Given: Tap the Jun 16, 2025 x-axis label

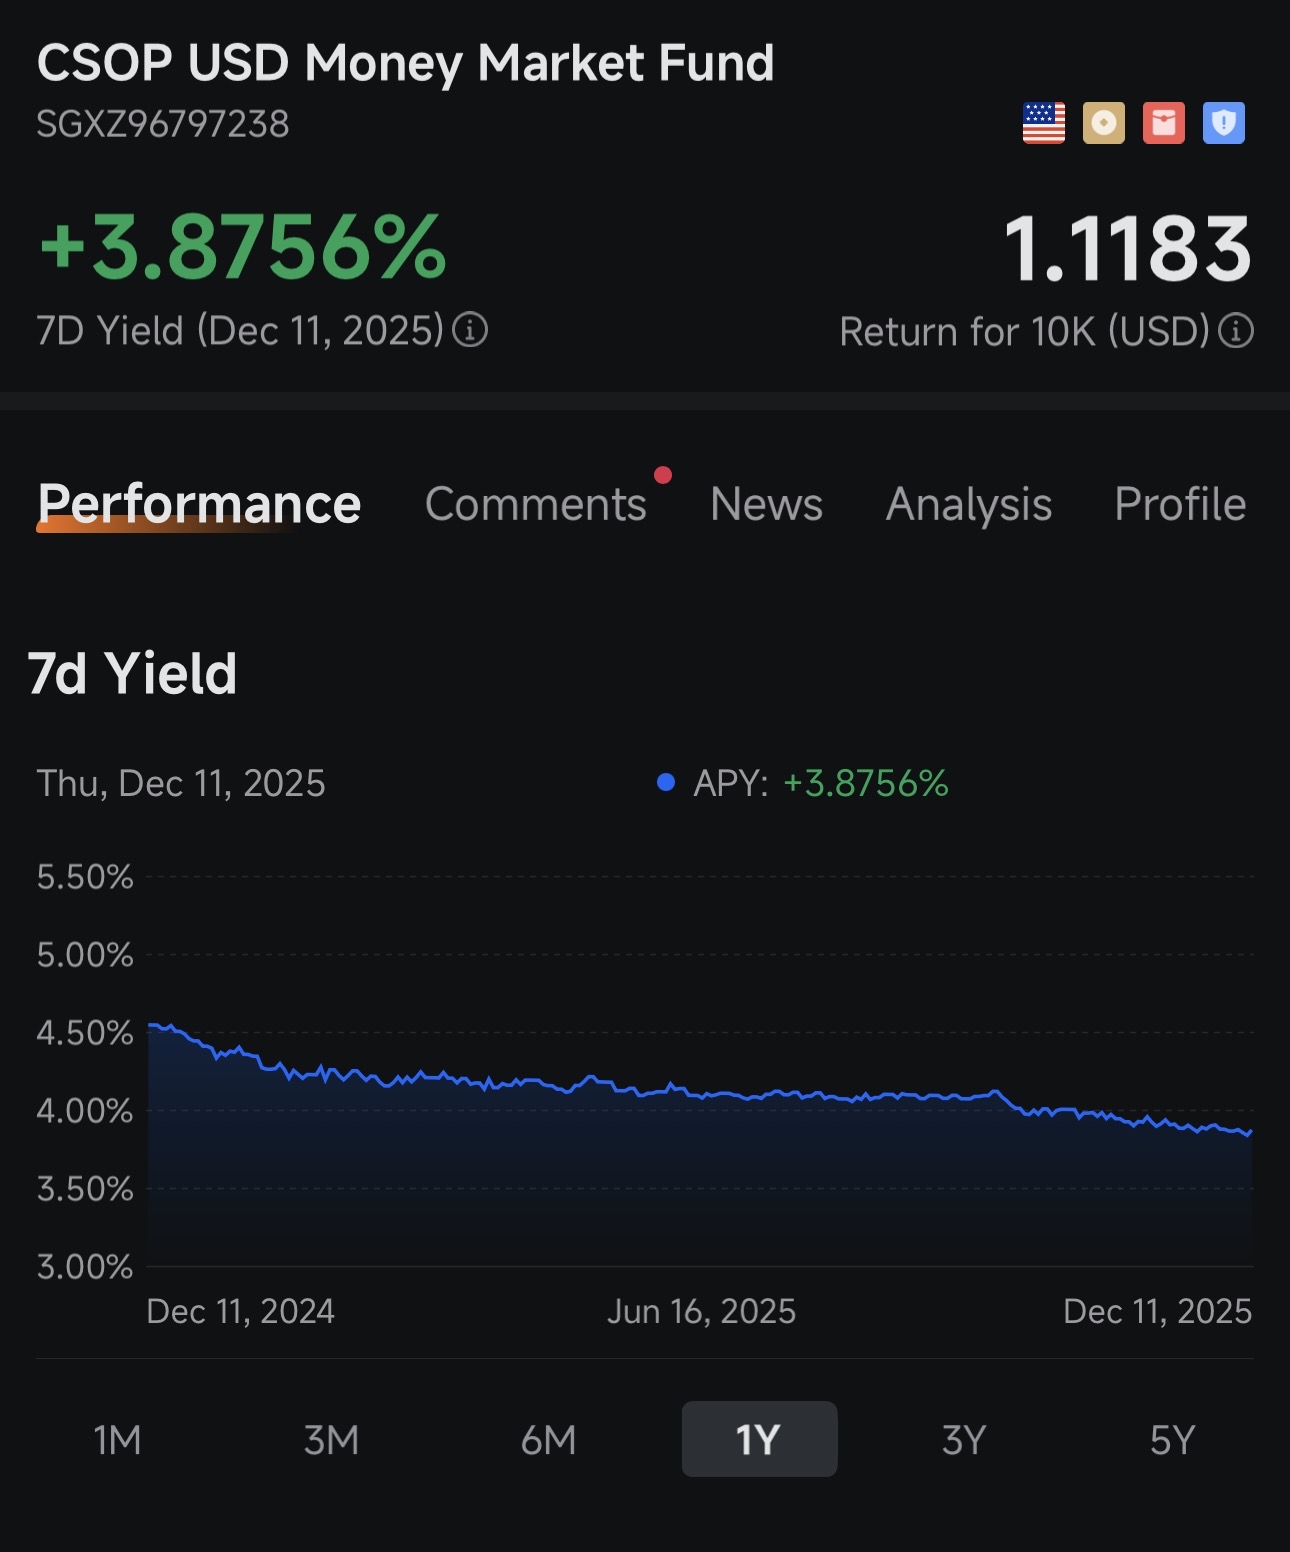Looking at the screenshot, I should point(702,1311).
